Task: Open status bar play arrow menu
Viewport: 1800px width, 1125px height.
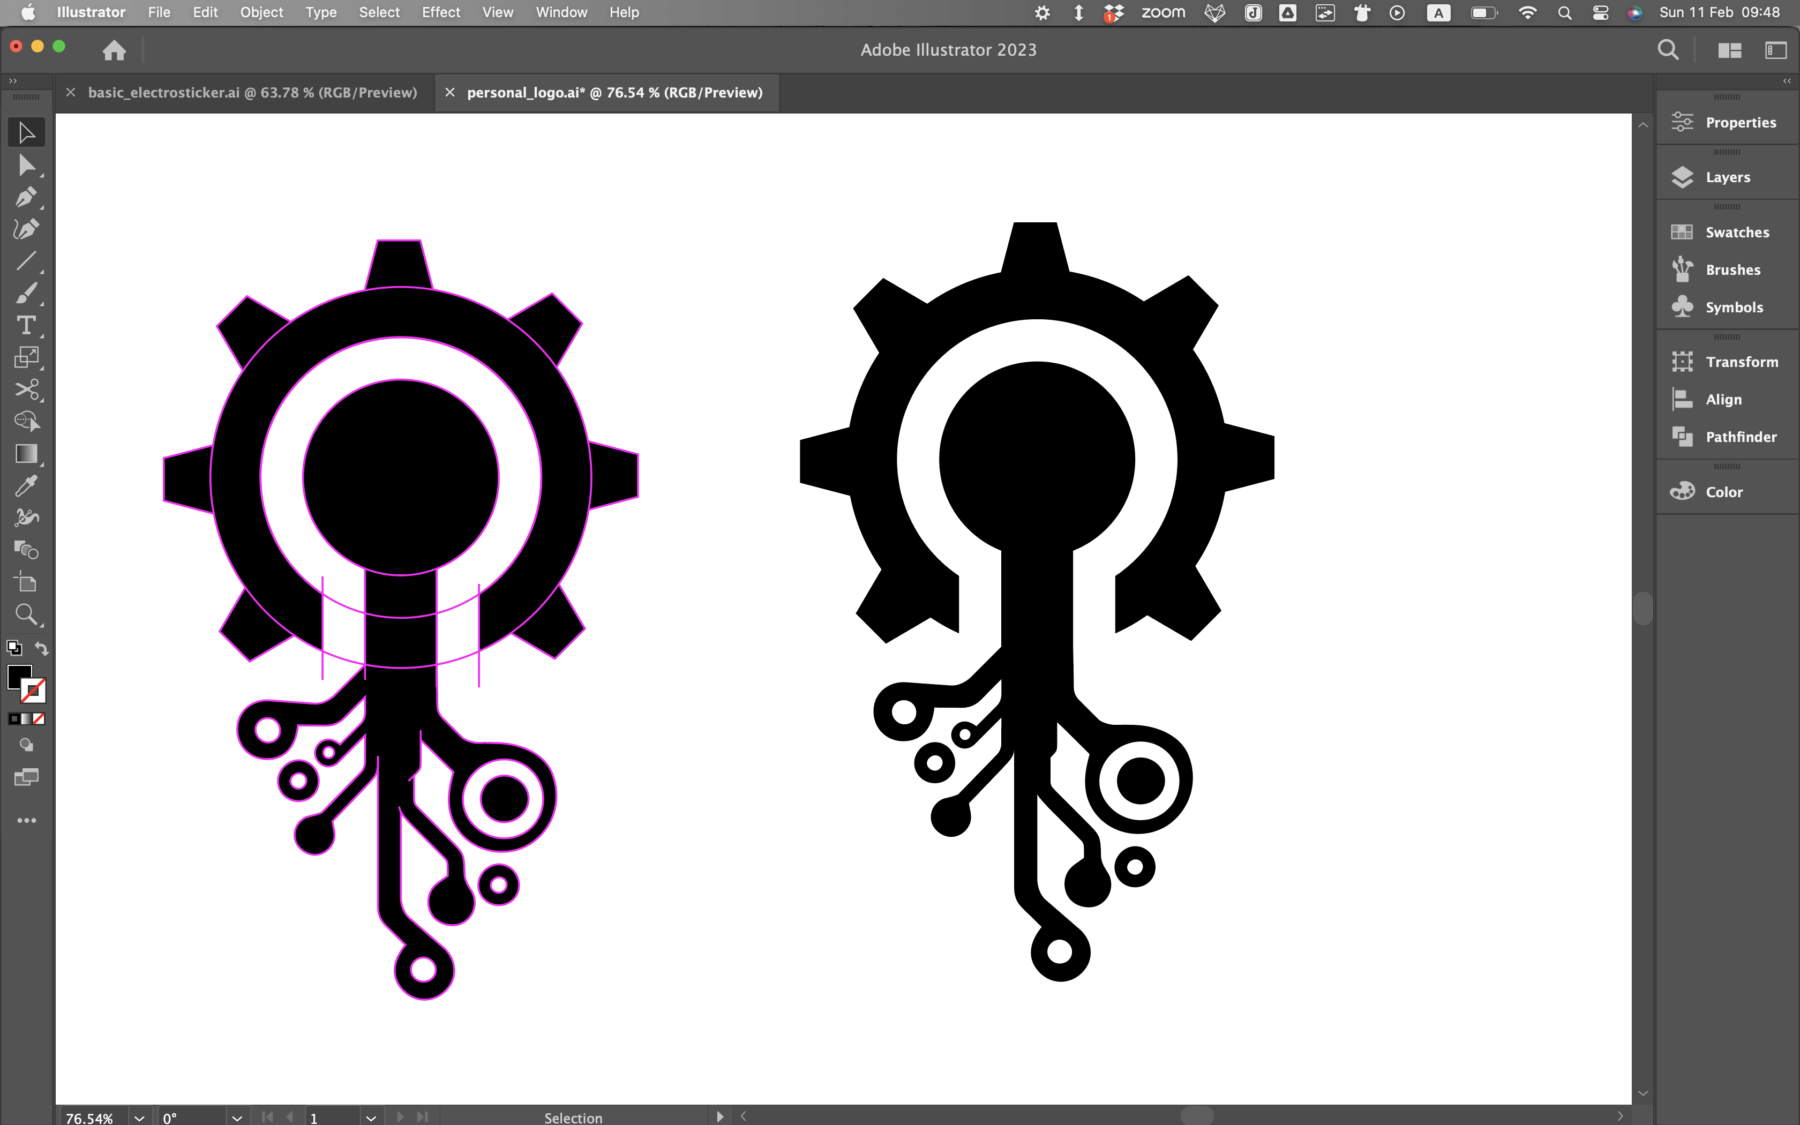Action: [719, 1117]
